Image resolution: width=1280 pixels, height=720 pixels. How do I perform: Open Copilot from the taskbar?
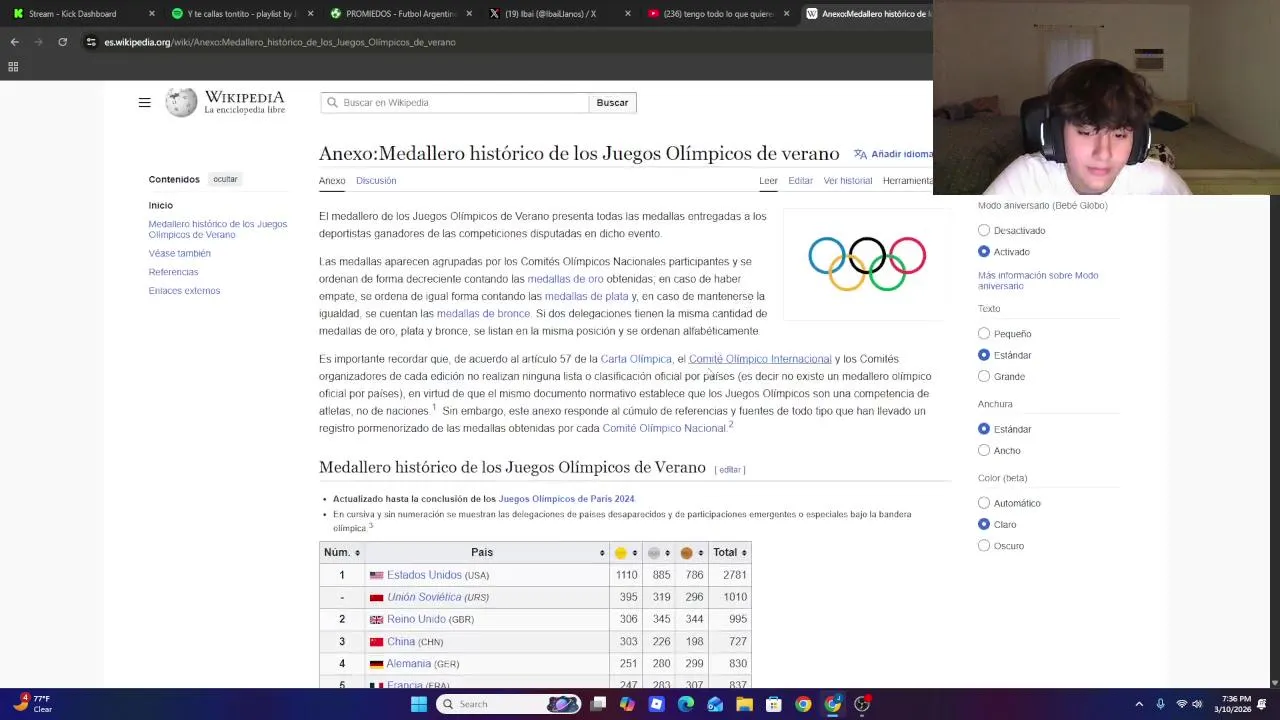click(x=627, y=704)
